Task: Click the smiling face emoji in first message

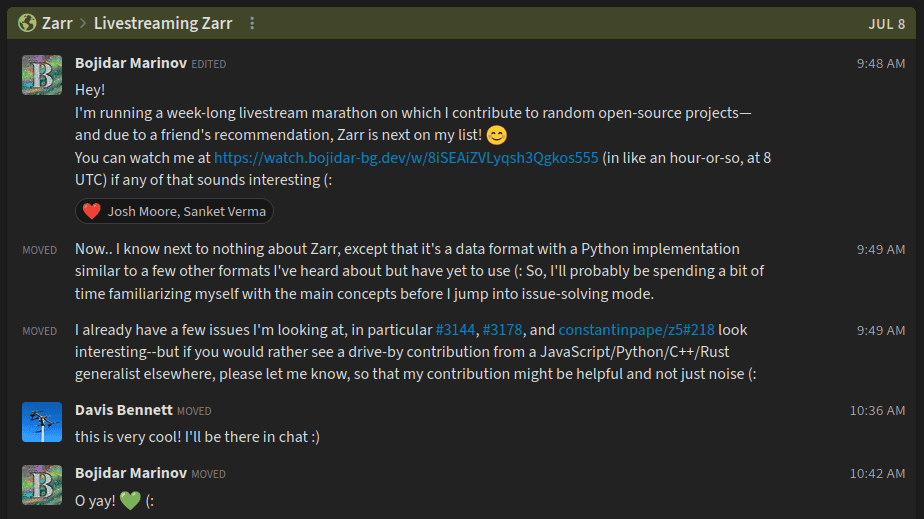Action: (497, 135)
